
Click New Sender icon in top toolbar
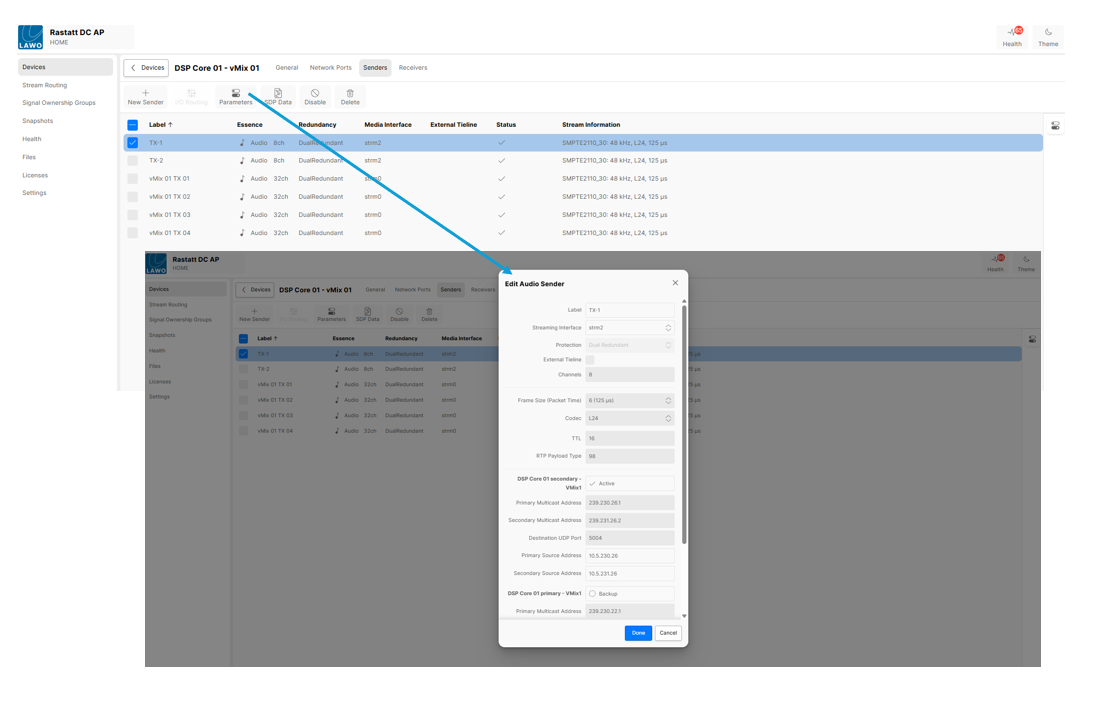[x=145, y=94]
